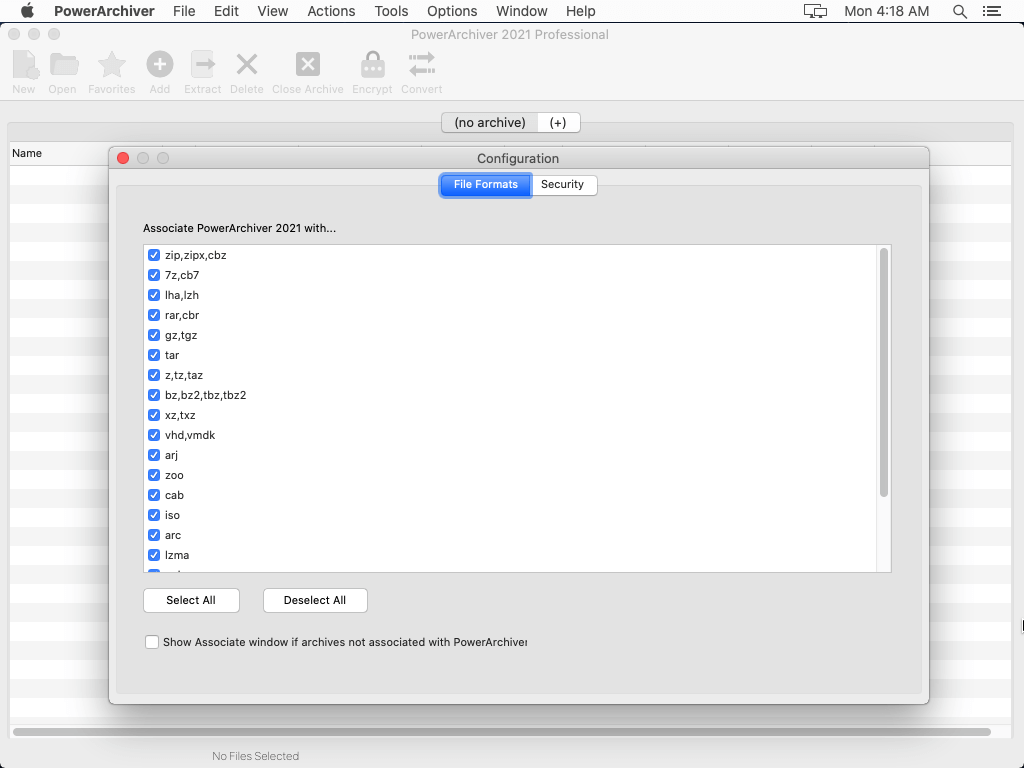The image size is (1024, 768).
Task: Open the File menu
Action: coord(184,11)
